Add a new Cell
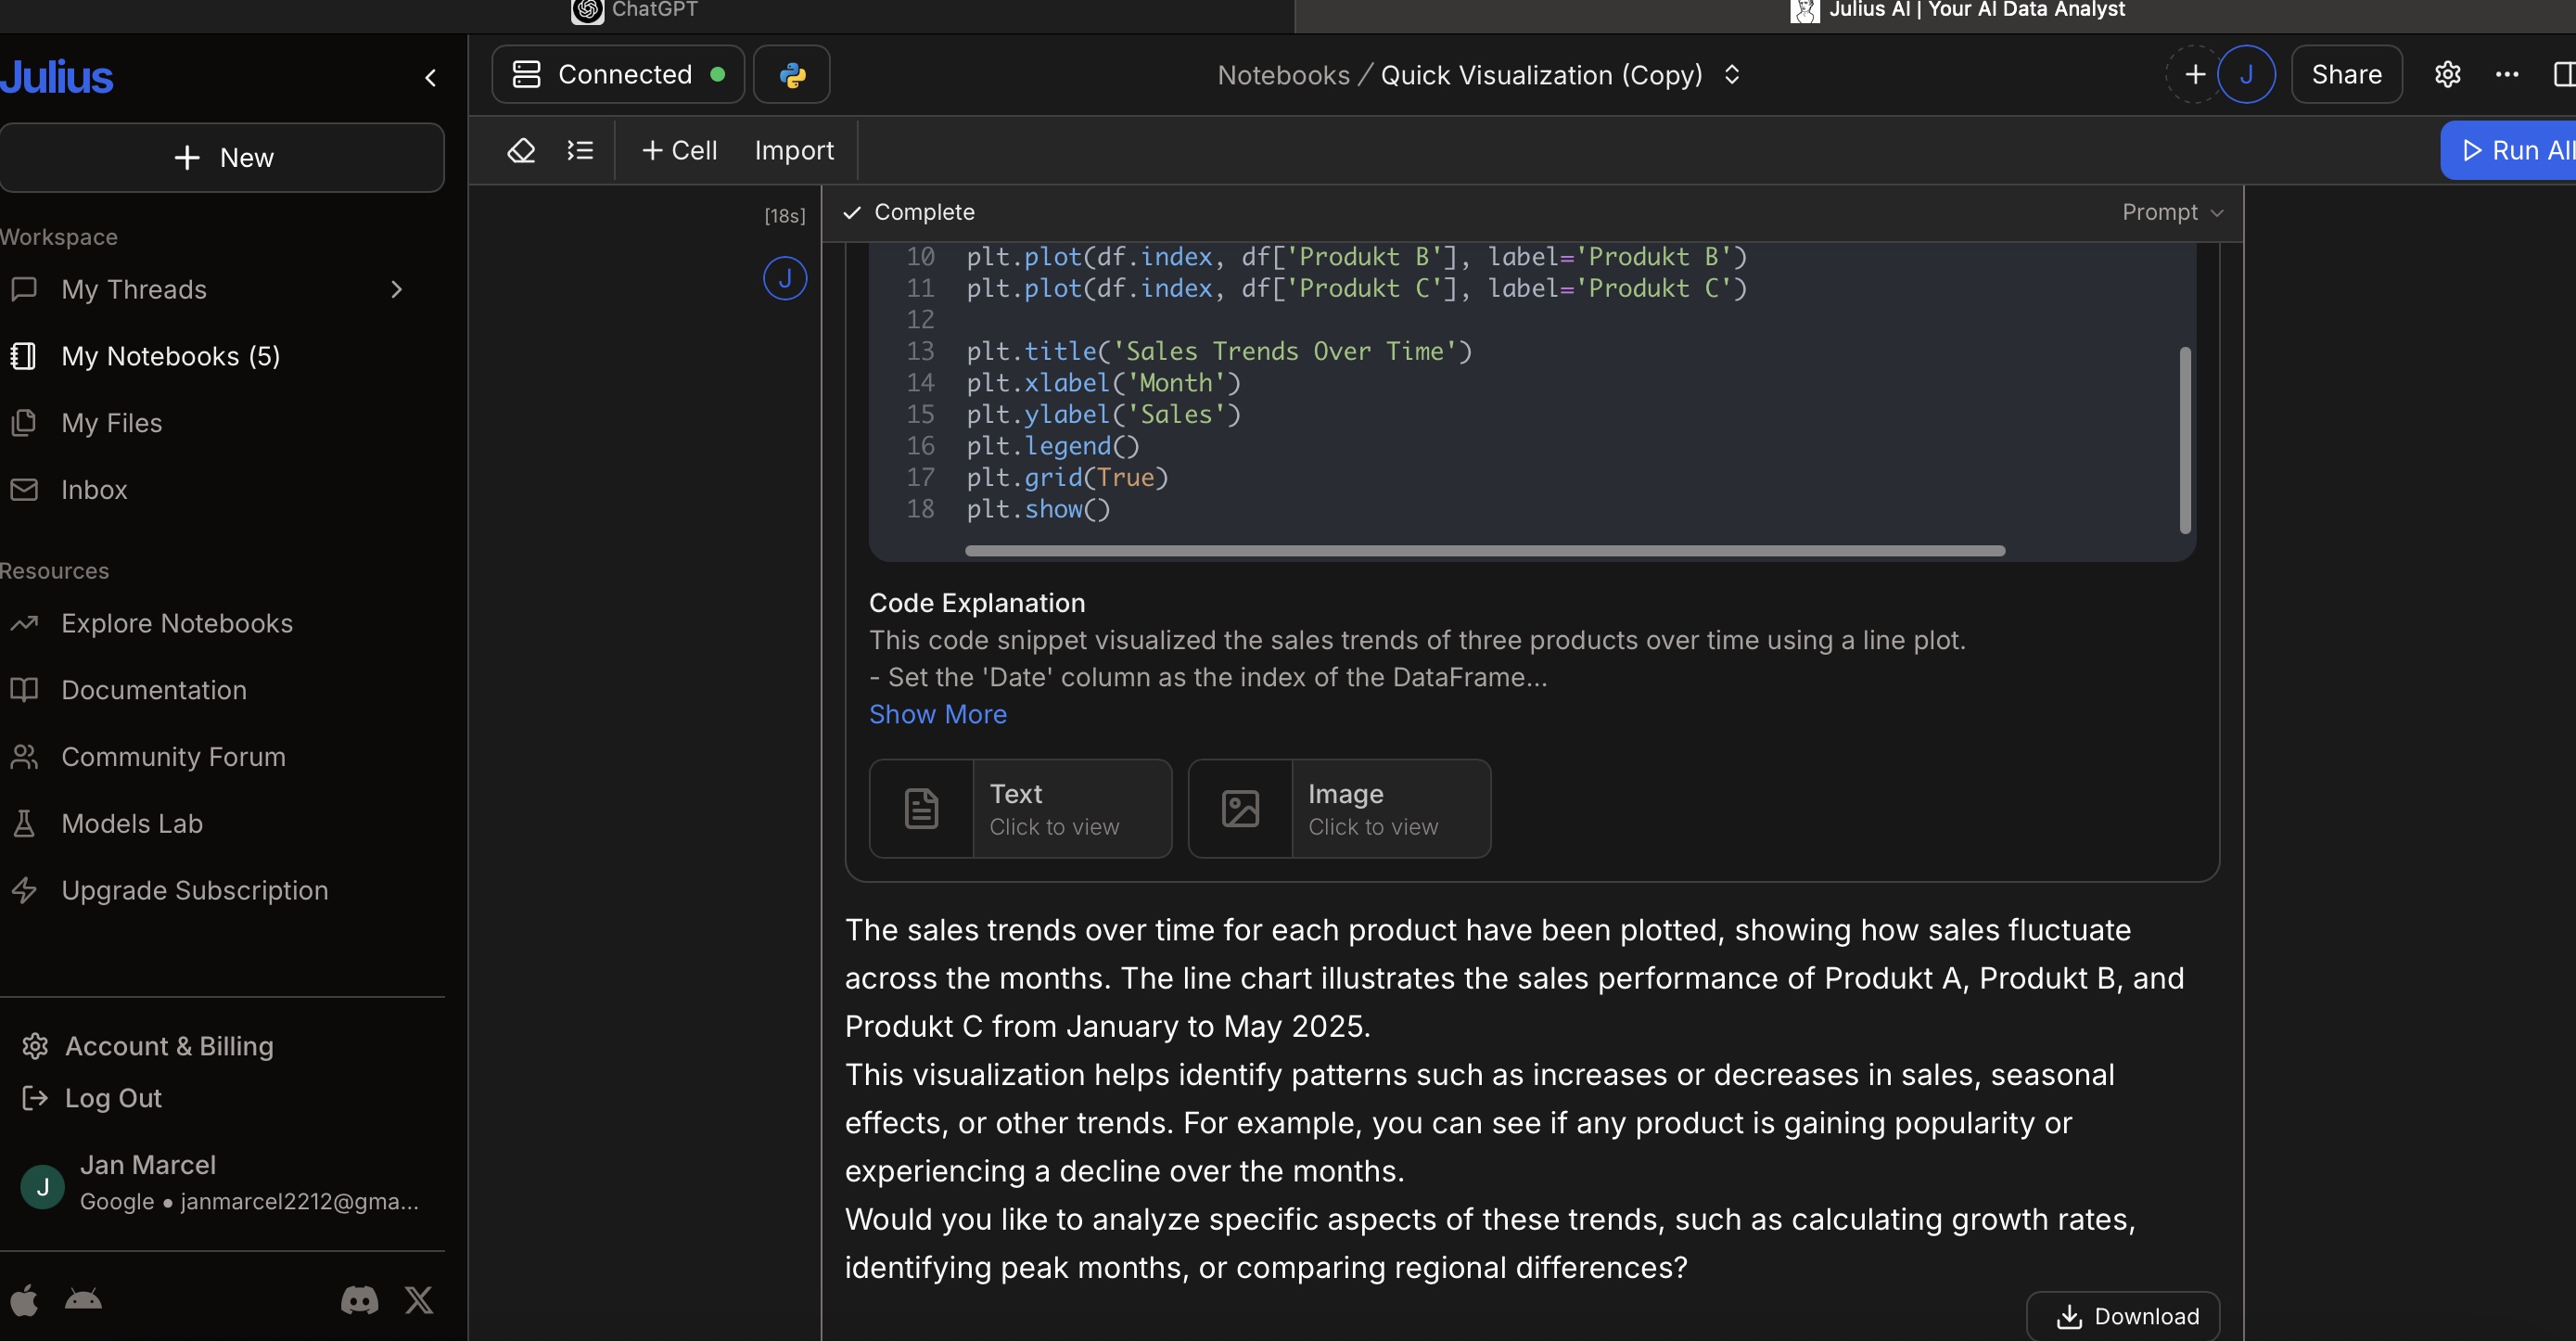 679,150
